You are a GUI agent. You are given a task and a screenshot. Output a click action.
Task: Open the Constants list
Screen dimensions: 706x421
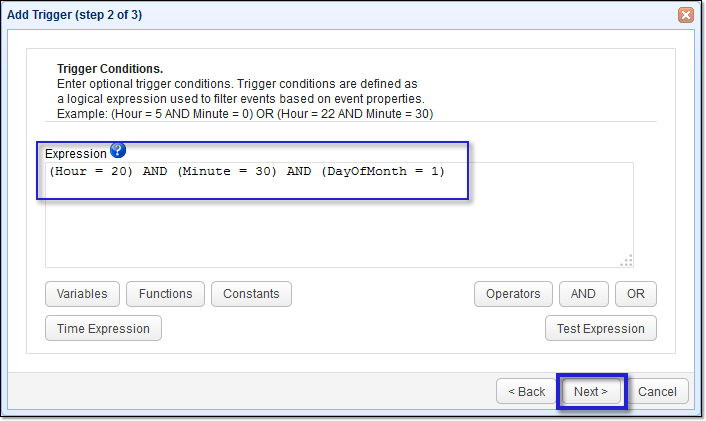tap(251, 294)
